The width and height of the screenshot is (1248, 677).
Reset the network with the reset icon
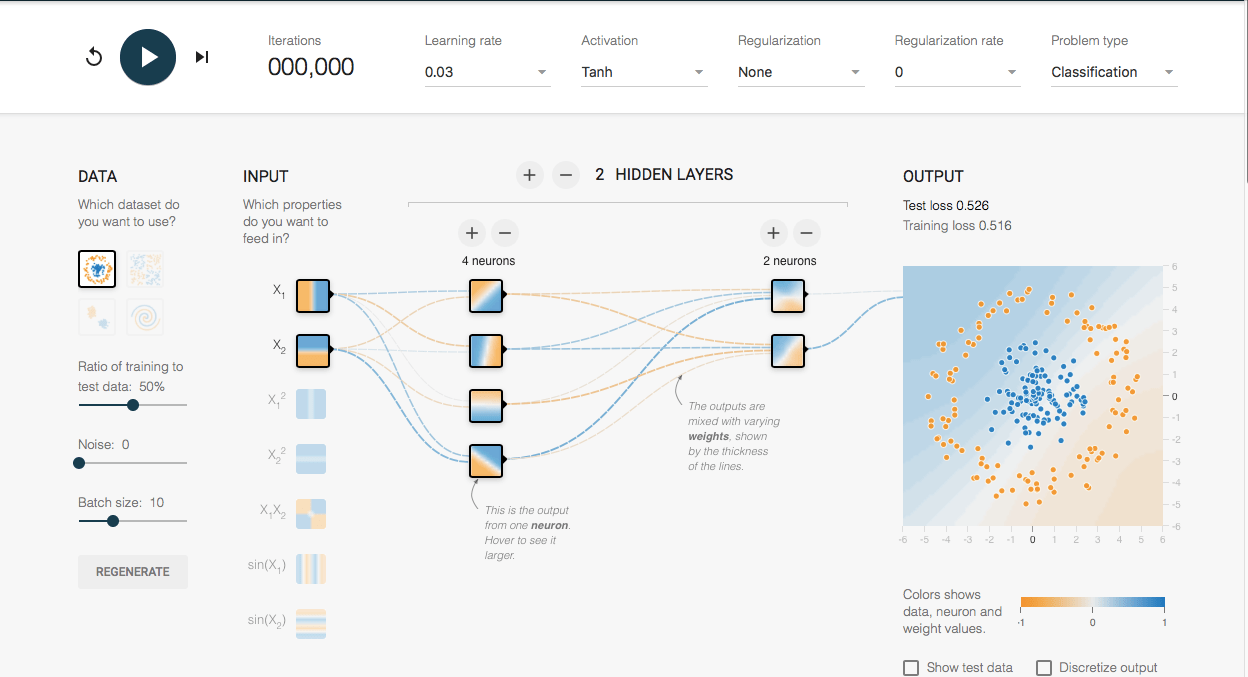tap(94, 57)
